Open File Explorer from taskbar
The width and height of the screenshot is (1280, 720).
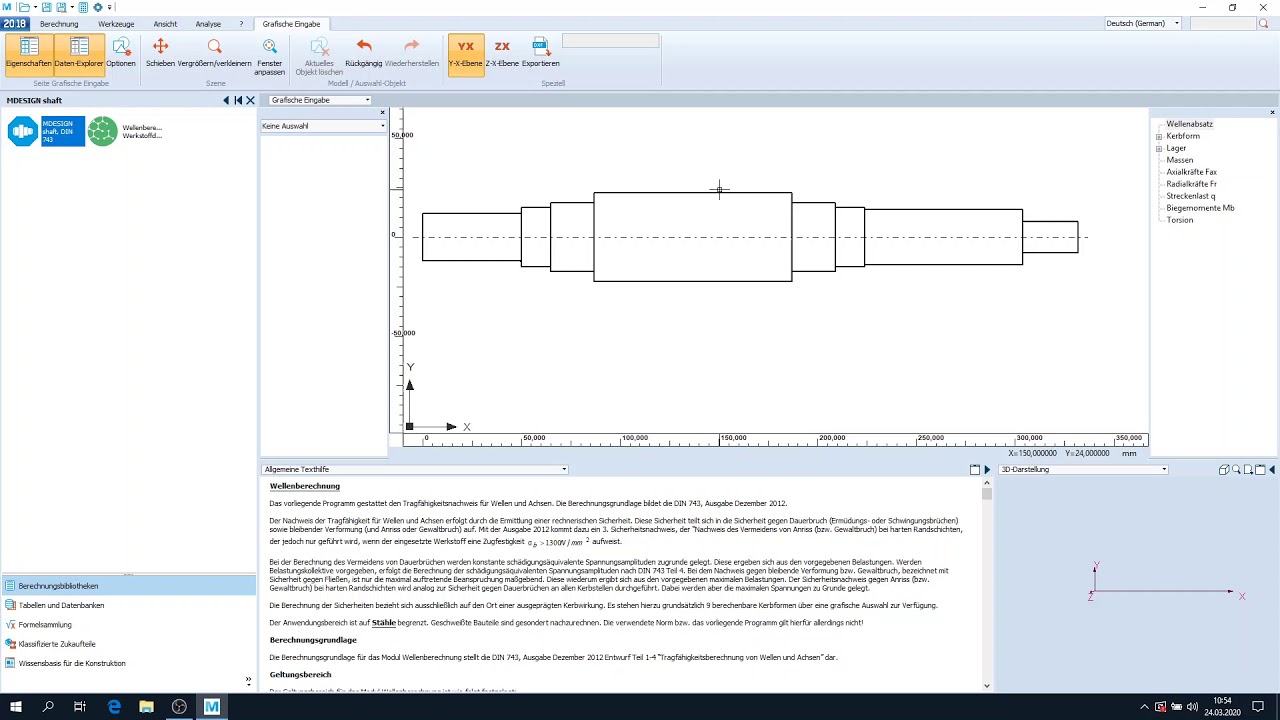(x=147, y=707)
